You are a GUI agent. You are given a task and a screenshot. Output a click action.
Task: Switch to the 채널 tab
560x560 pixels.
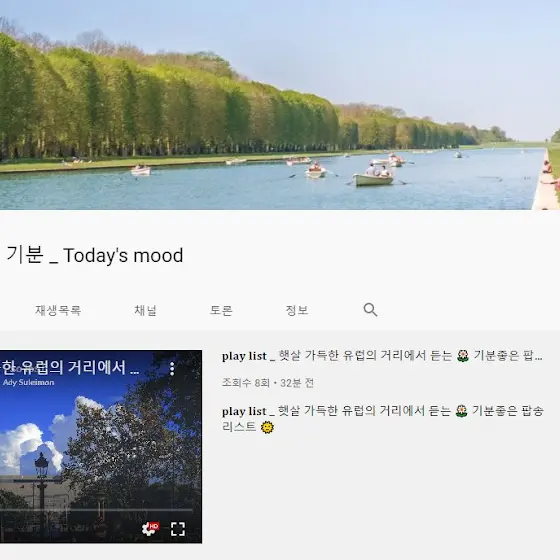pos(145,310)
